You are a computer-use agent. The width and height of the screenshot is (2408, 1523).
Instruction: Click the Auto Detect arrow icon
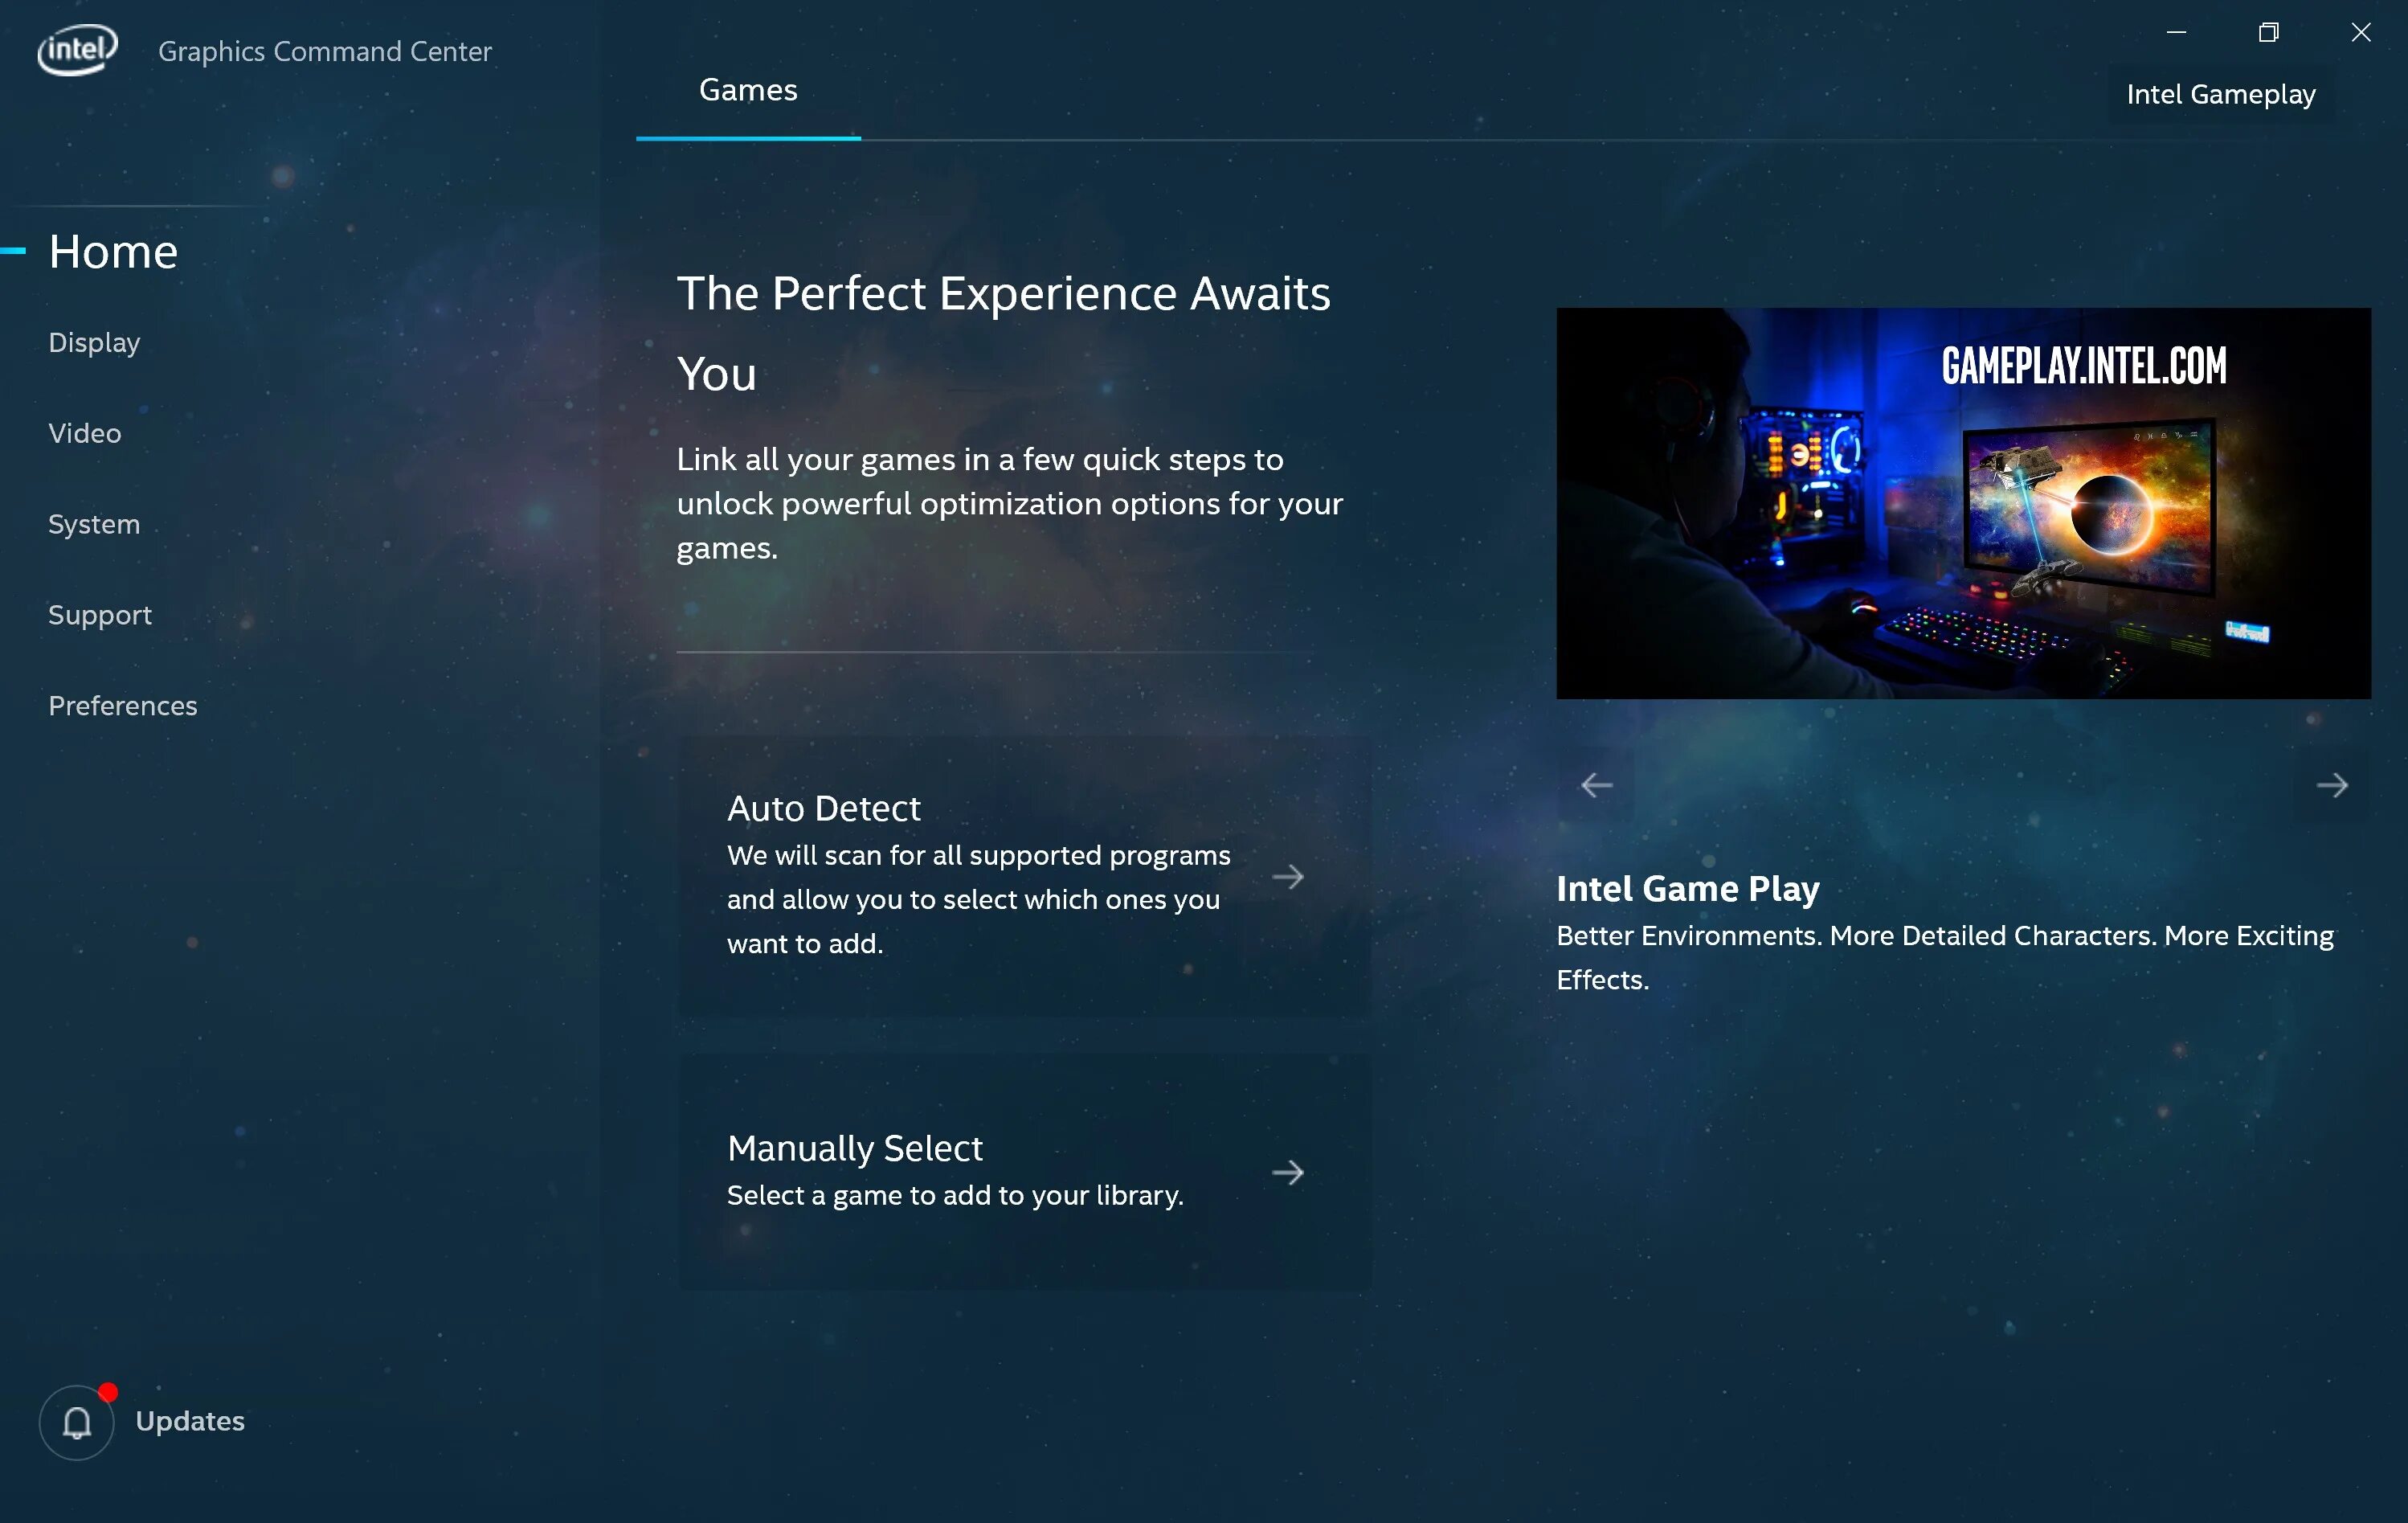pyautogui.click(x=1287, y=877)
